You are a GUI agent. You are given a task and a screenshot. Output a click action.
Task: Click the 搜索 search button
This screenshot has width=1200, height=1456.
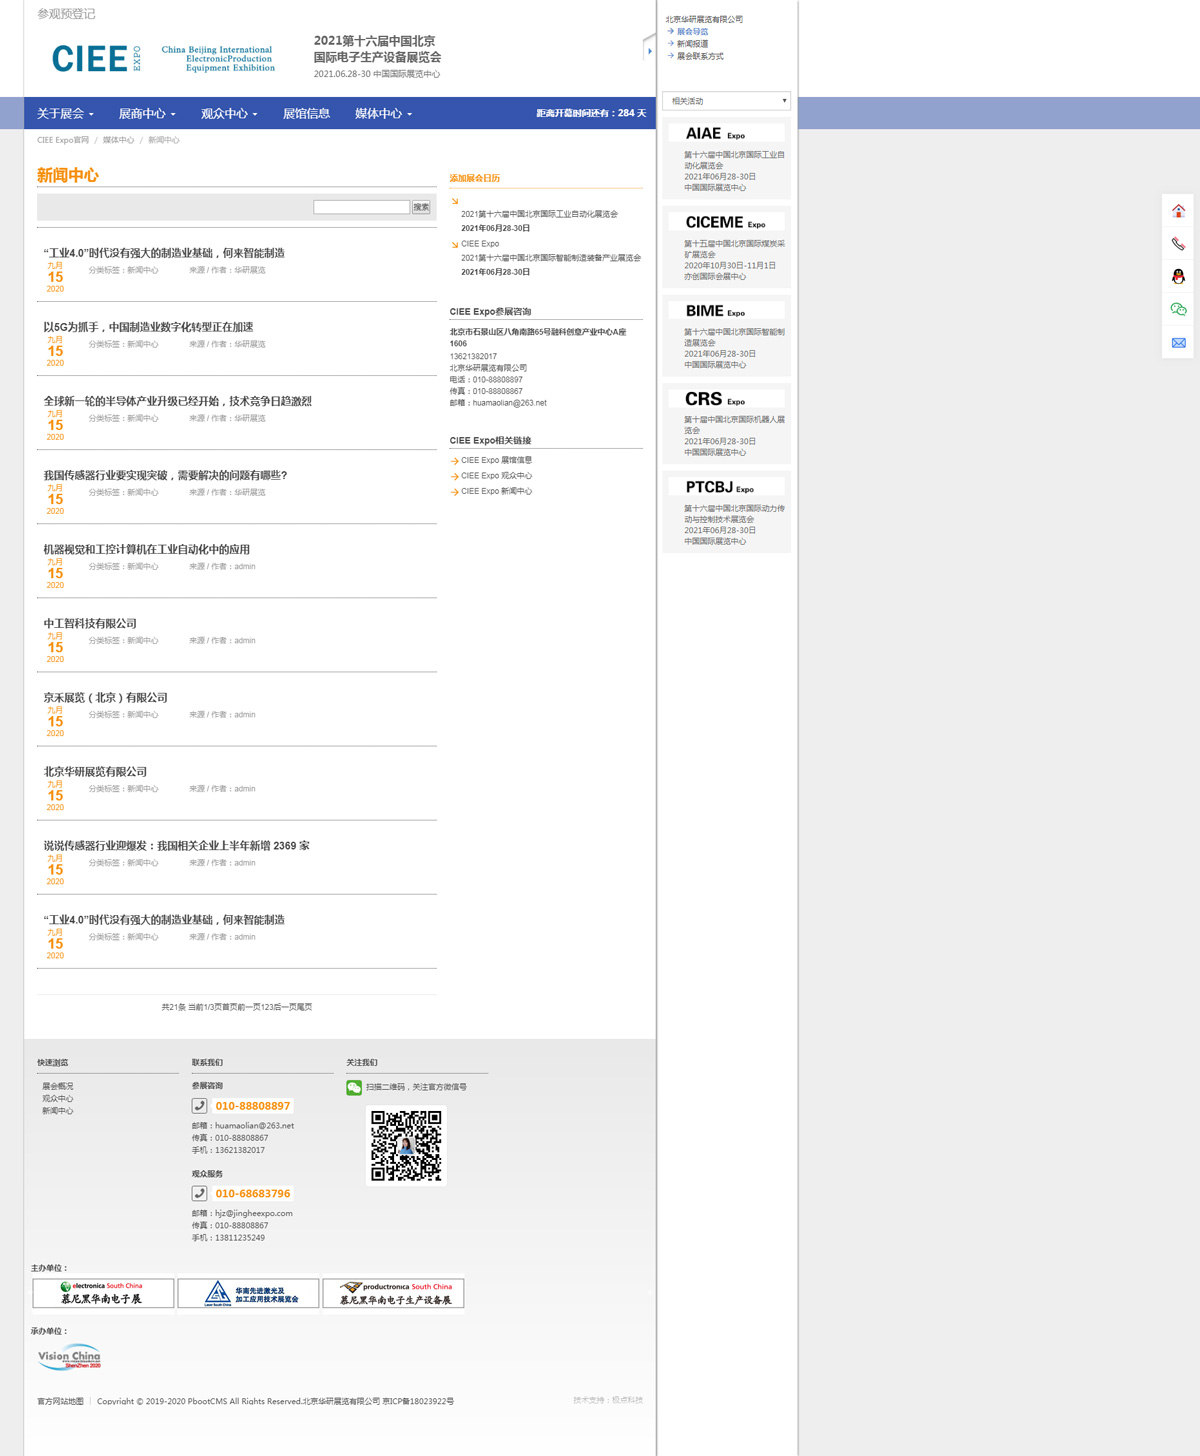pyautogui.click(x=421, y=207)
